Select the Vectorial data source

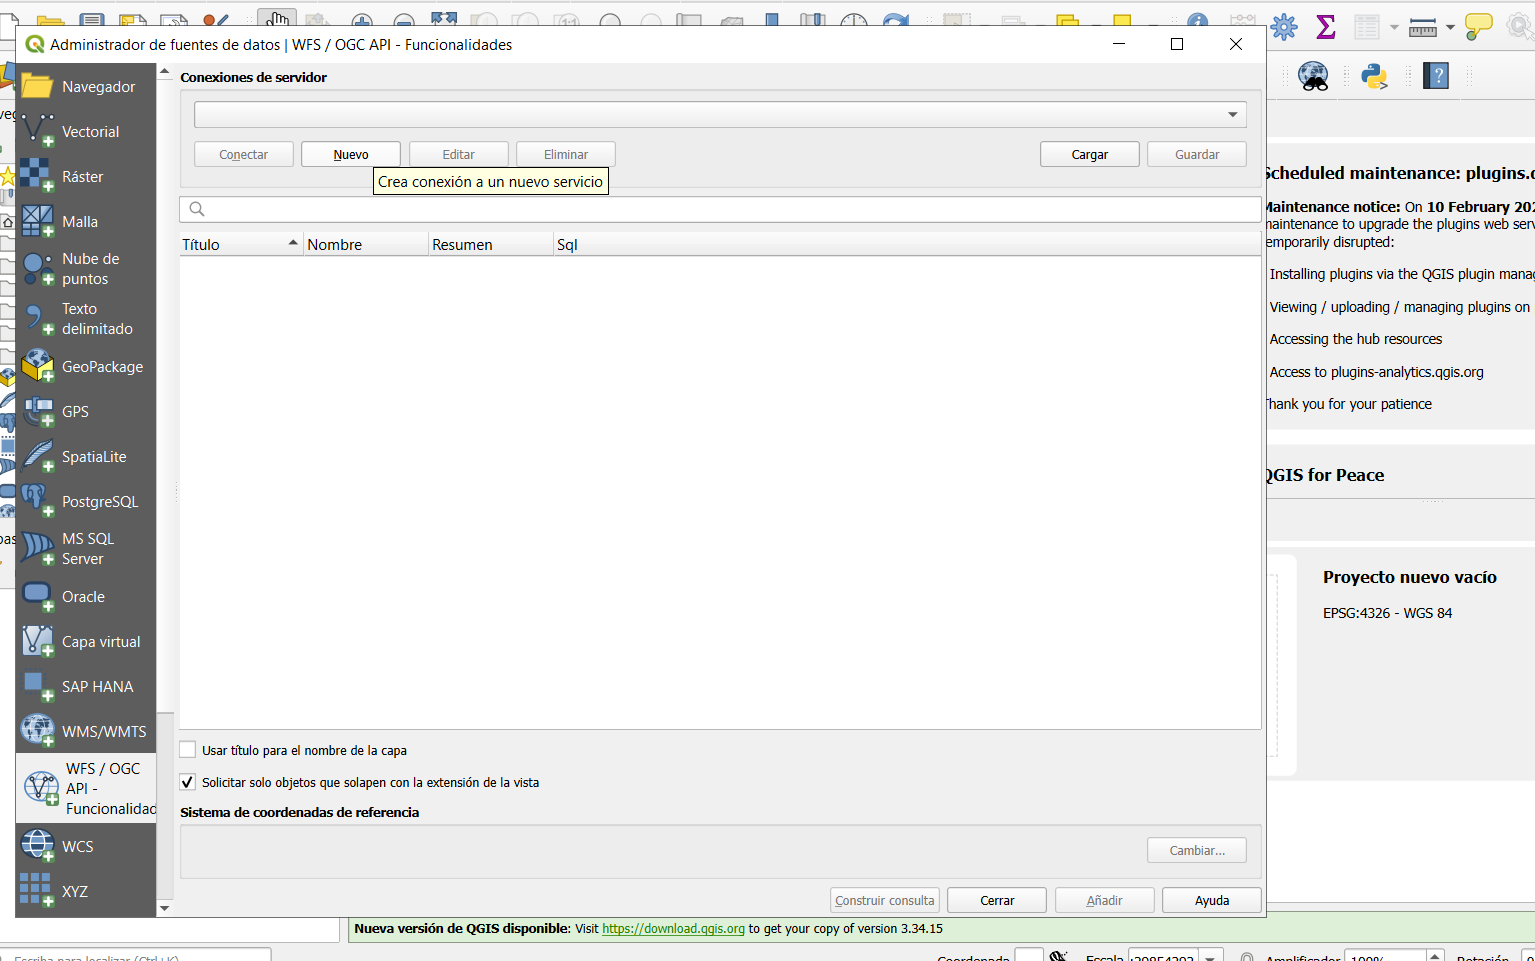[86, 132]
